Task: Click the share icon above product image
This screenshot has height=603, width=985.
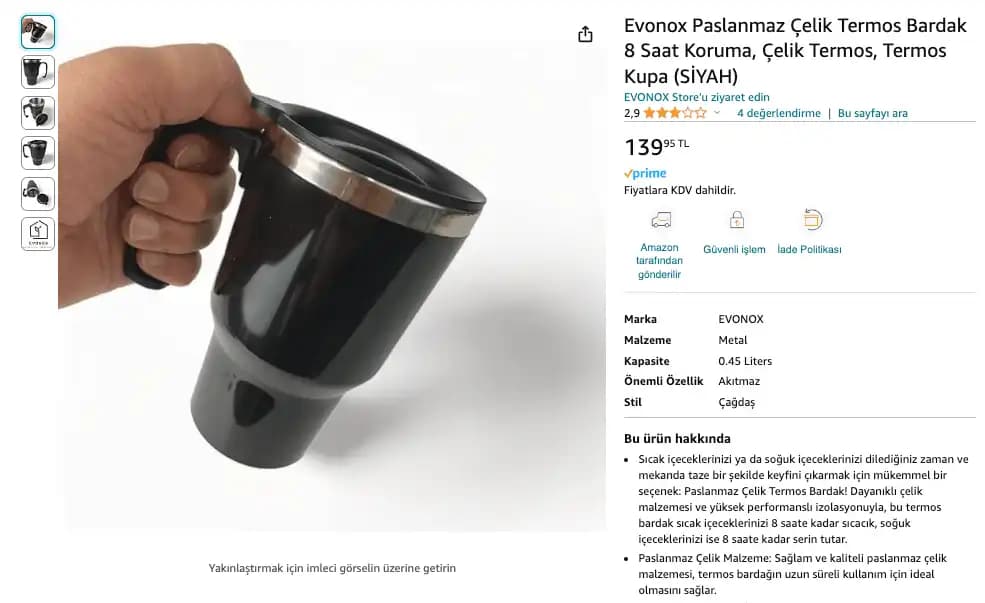Action: (585, 34)
